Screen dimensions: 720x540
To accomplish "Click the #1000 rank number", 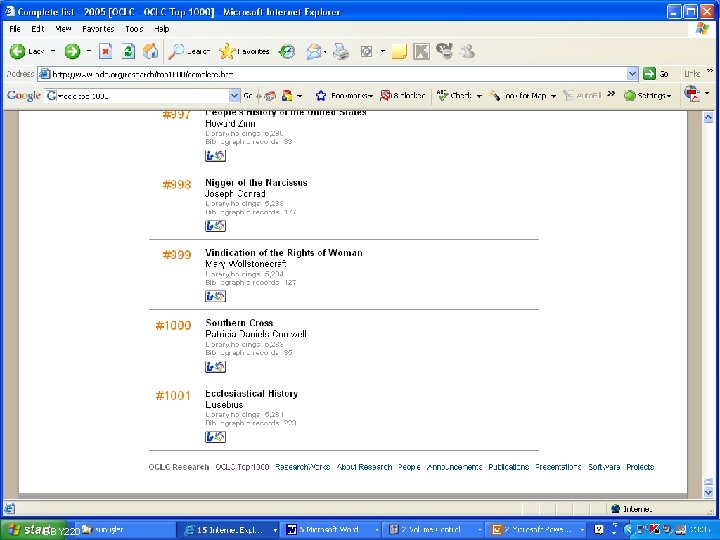I will [x=173, y=325].
